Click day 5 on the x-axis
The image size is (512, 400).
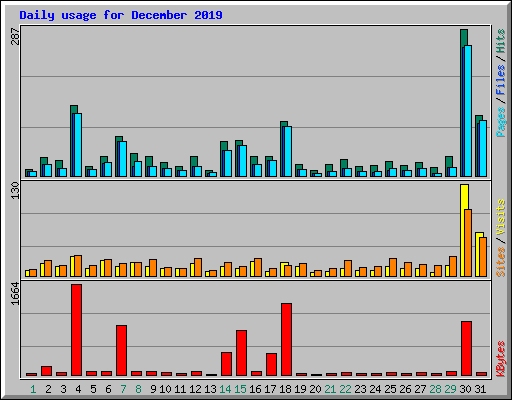point(93,389)
